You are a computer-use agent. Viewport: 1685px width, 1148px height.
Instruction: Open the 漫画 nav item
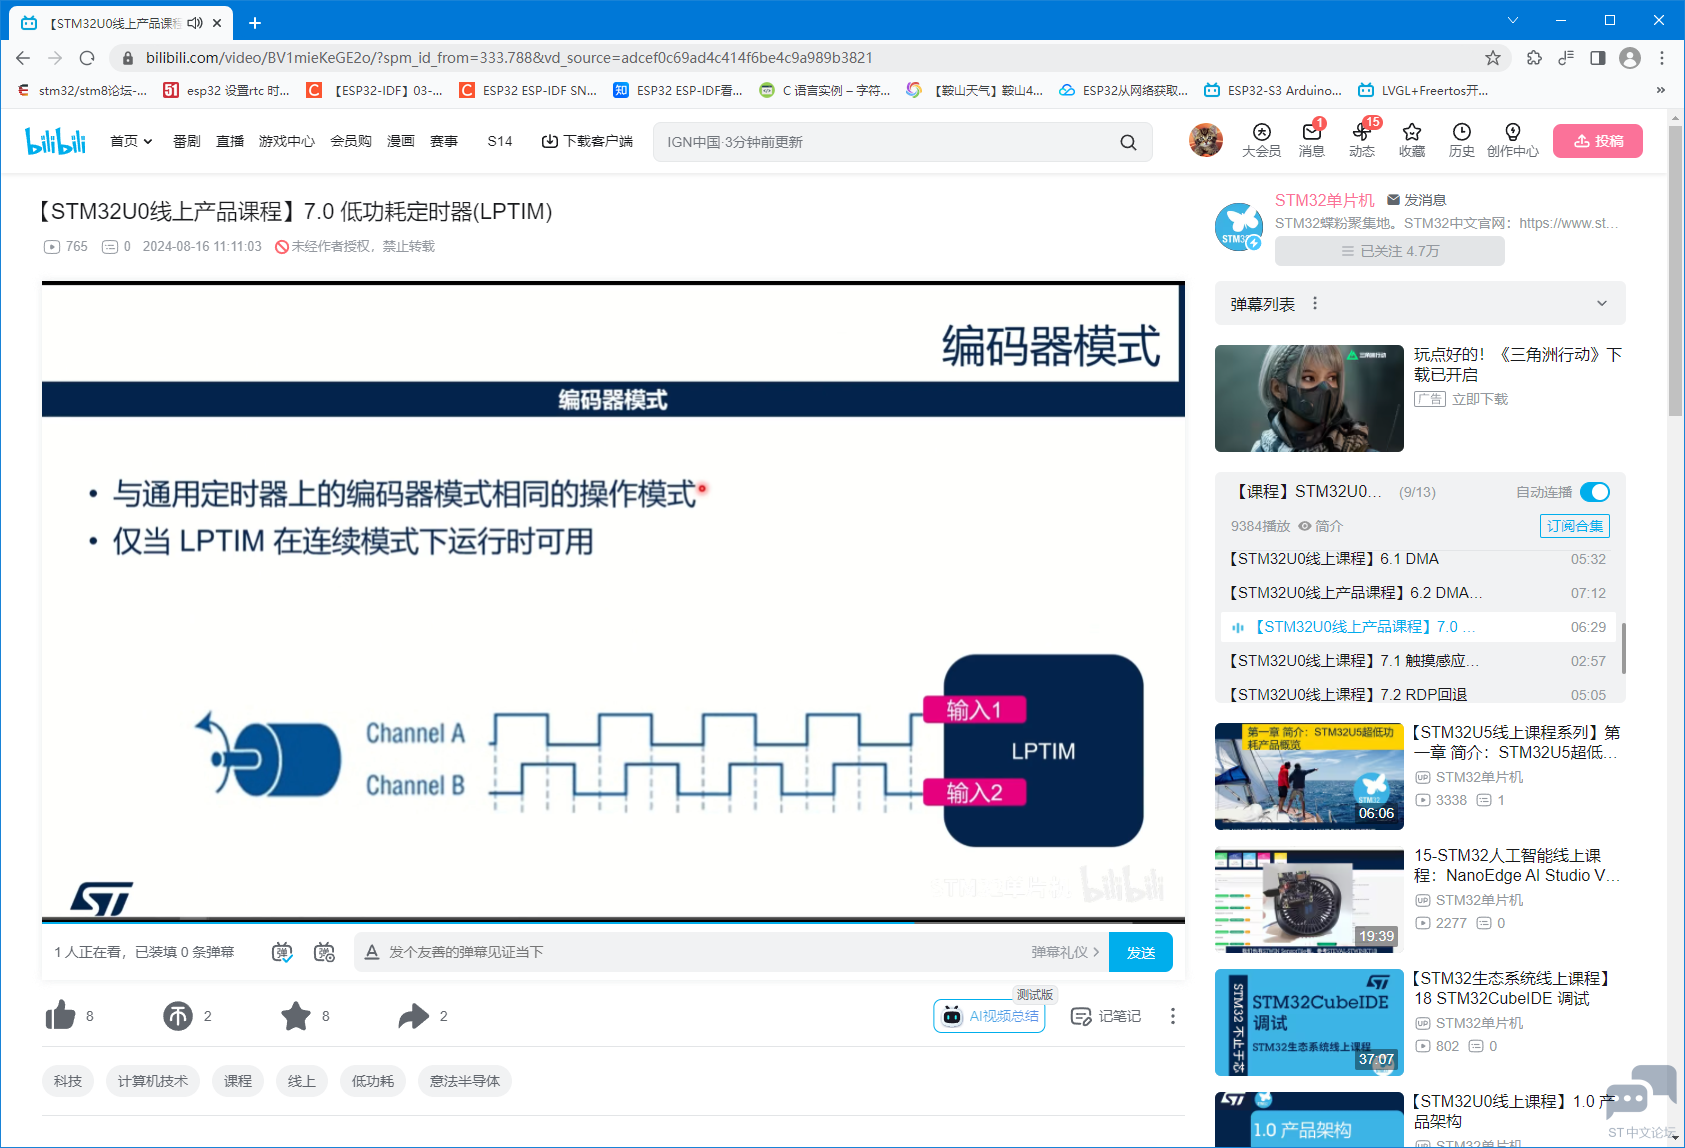[x=401, y=141]
